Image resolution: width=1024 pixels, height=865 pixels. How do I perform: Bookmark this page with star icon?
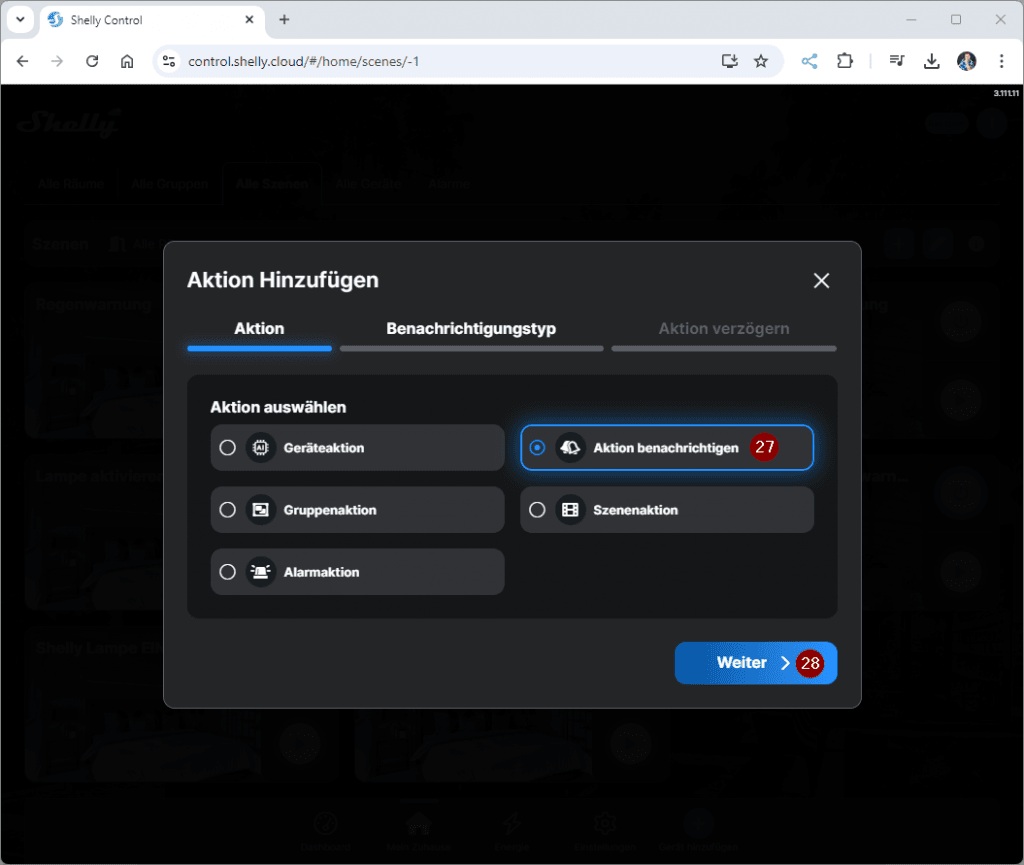click(761, 61)
